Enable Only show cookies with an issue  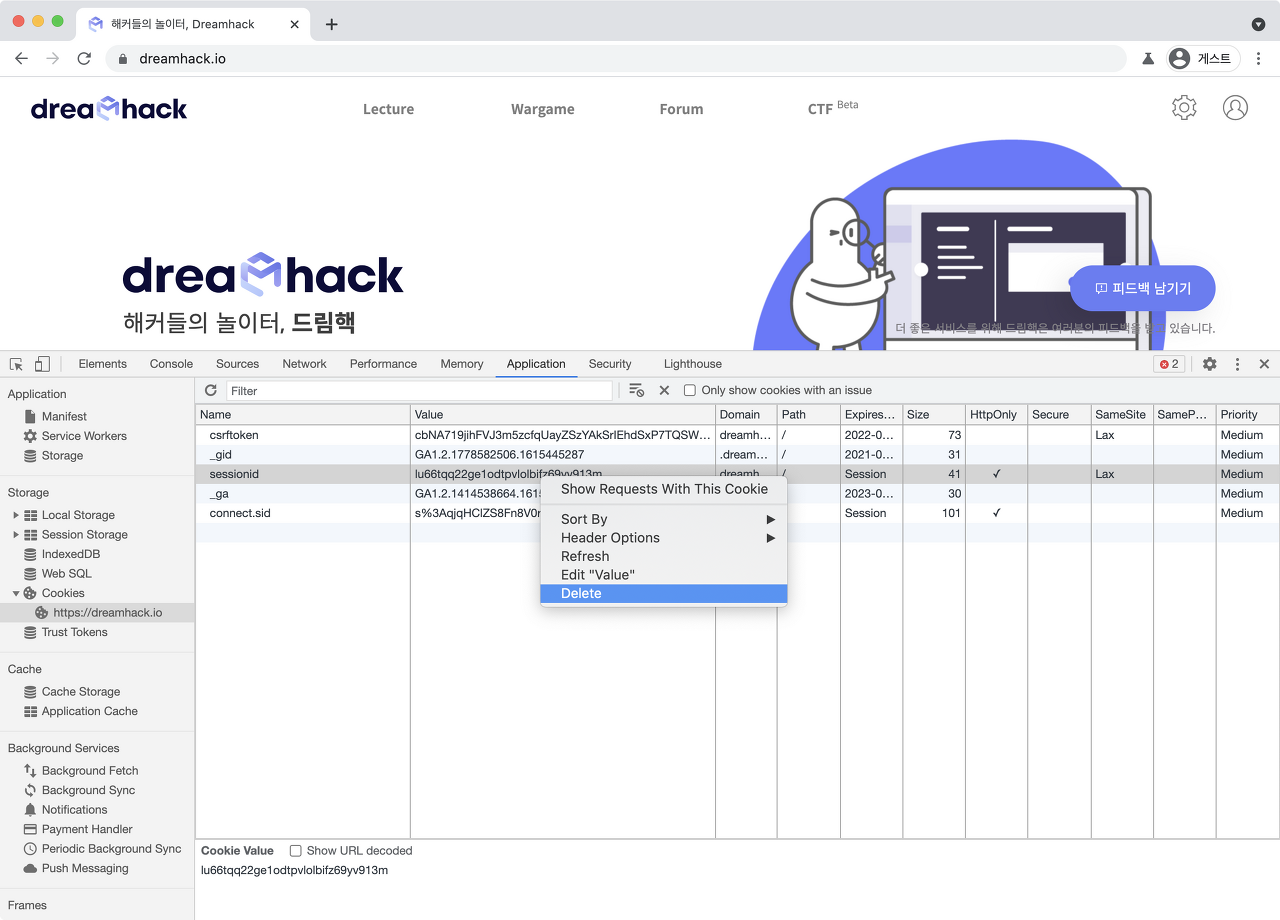689,390
